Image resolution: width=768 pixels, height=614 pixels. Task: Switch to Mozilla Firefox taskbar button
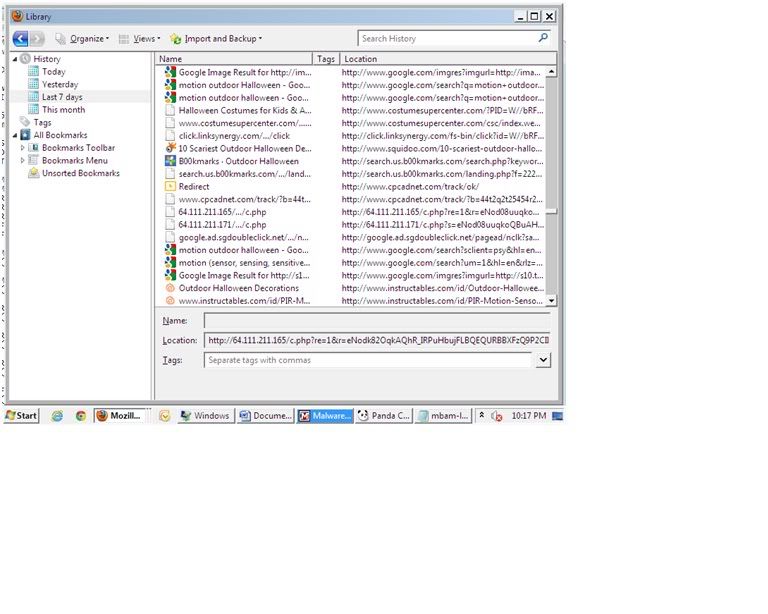pos(121,416)
